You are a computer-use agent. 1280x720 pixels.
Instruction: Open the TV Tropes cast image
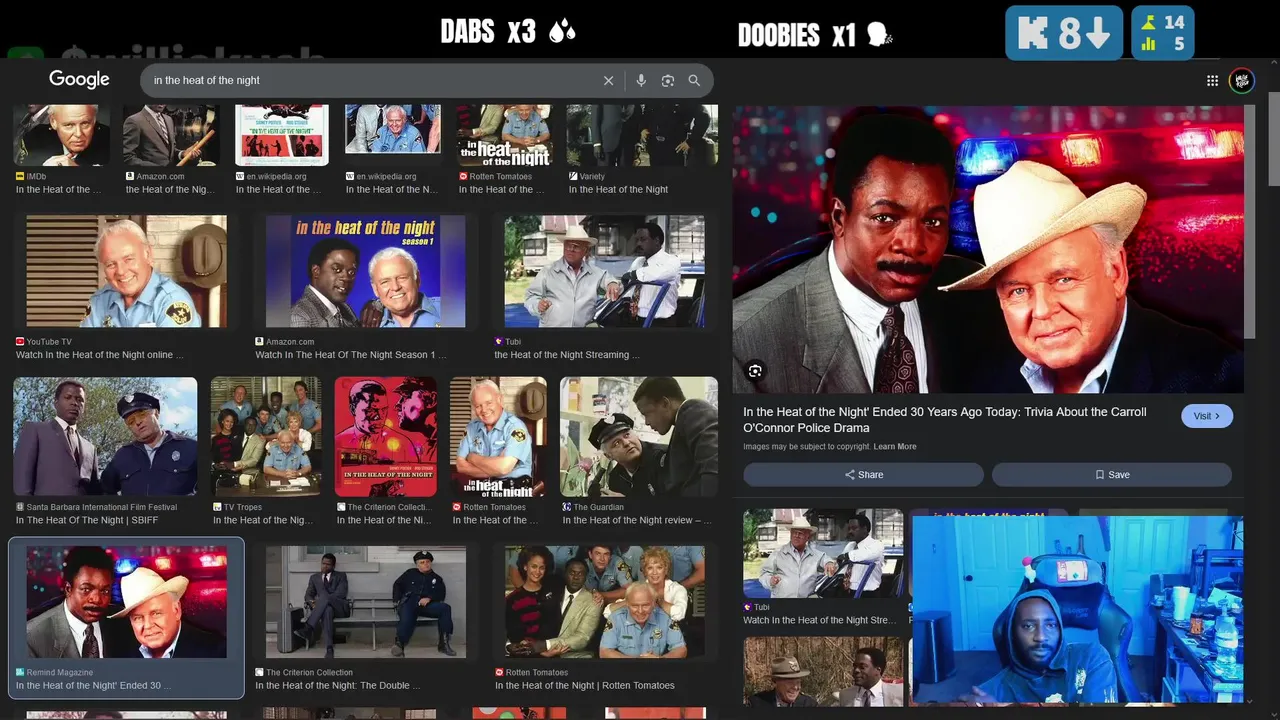pos(266,437)
